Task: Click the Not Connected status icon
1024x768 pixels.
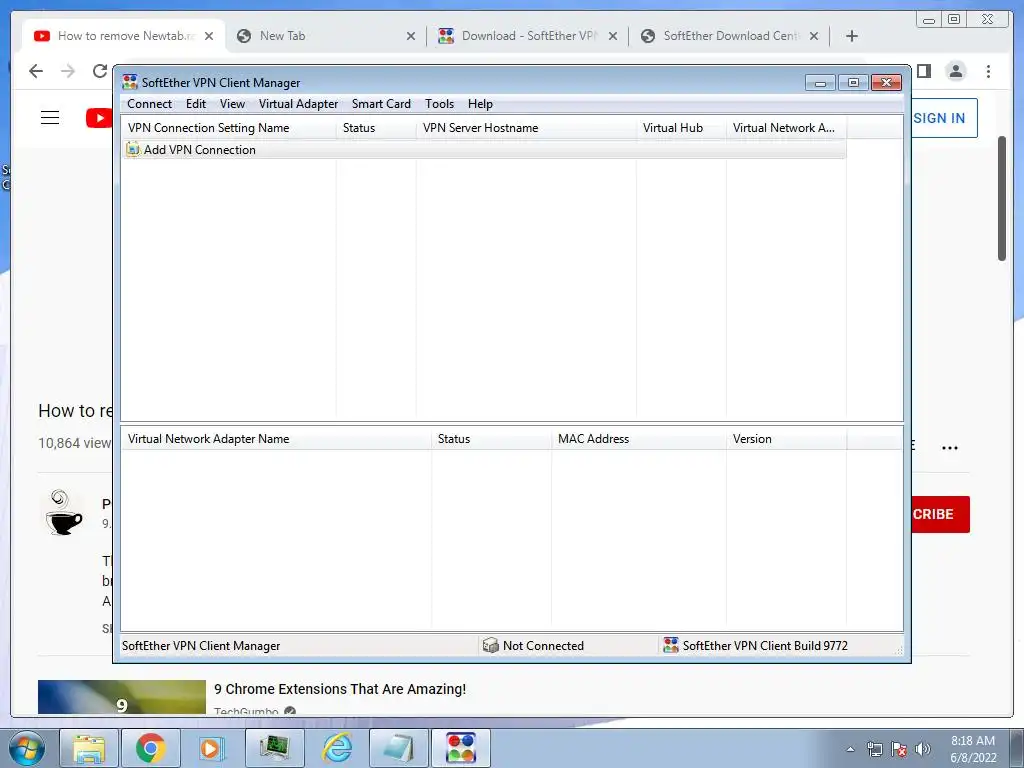Action: point(490,646)
